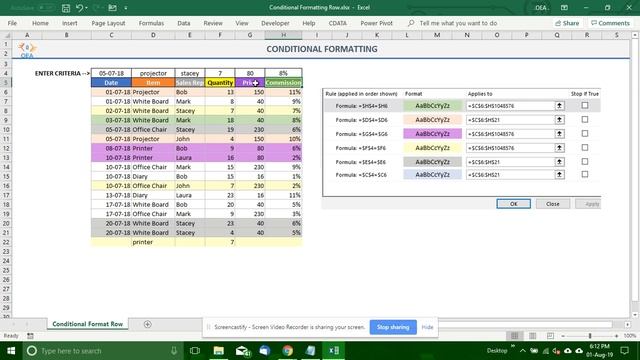The image size is (640, 360).
Task: Open the Formulas tab
Action: click(x=151, y=23)
